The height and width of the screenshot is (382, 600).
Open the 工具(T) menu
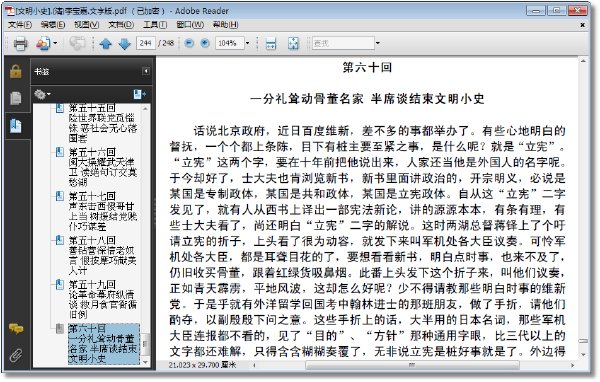155,25
